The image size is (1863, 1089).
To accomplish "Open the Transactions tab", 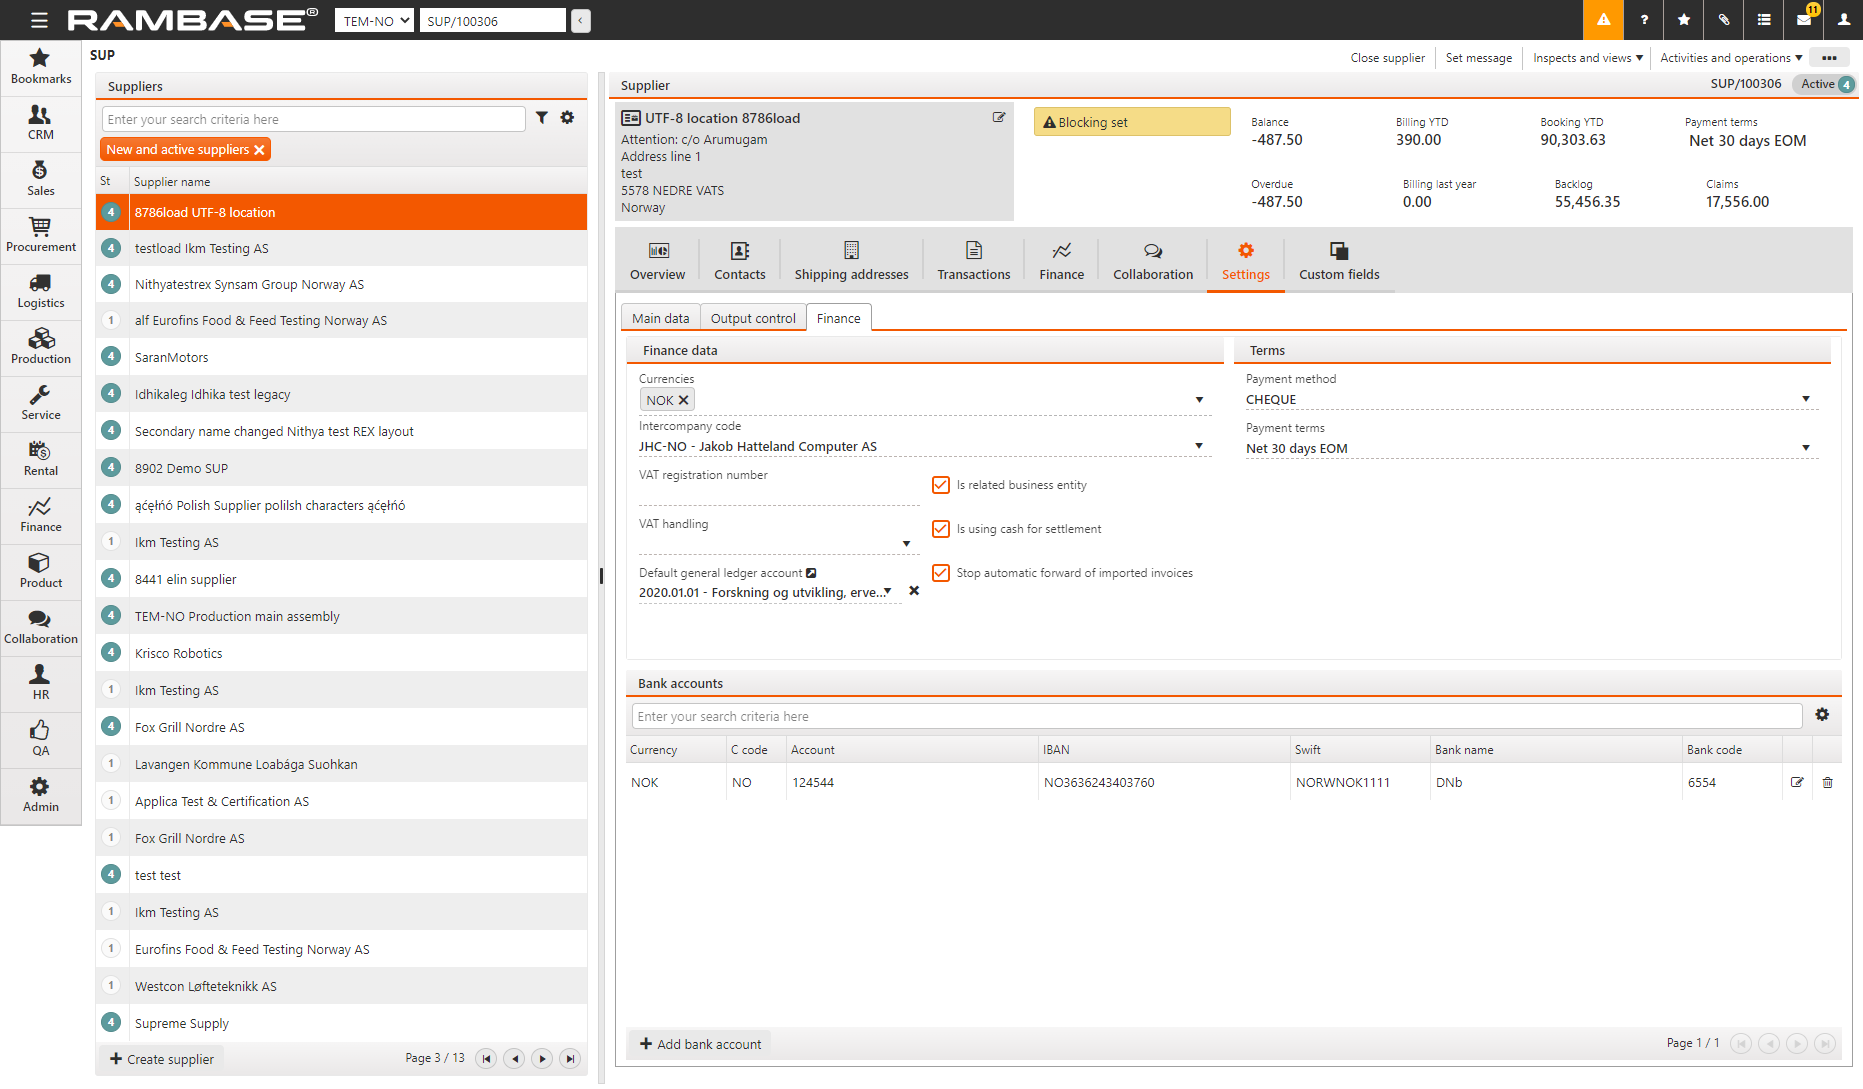I will (x=973, y=261).
